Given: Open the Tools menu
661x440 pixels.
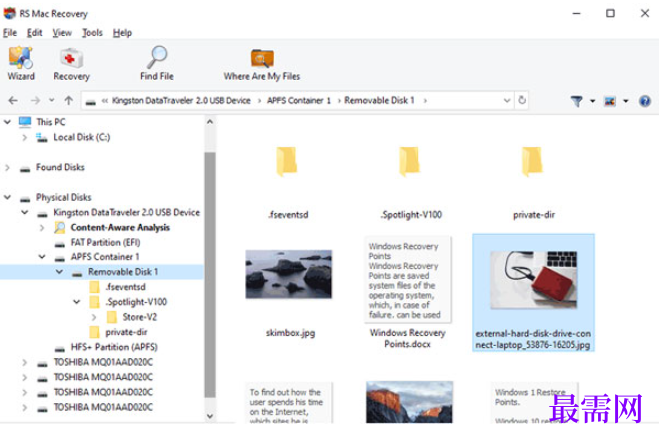Looking at the screenshot, I should coord(92,32).
